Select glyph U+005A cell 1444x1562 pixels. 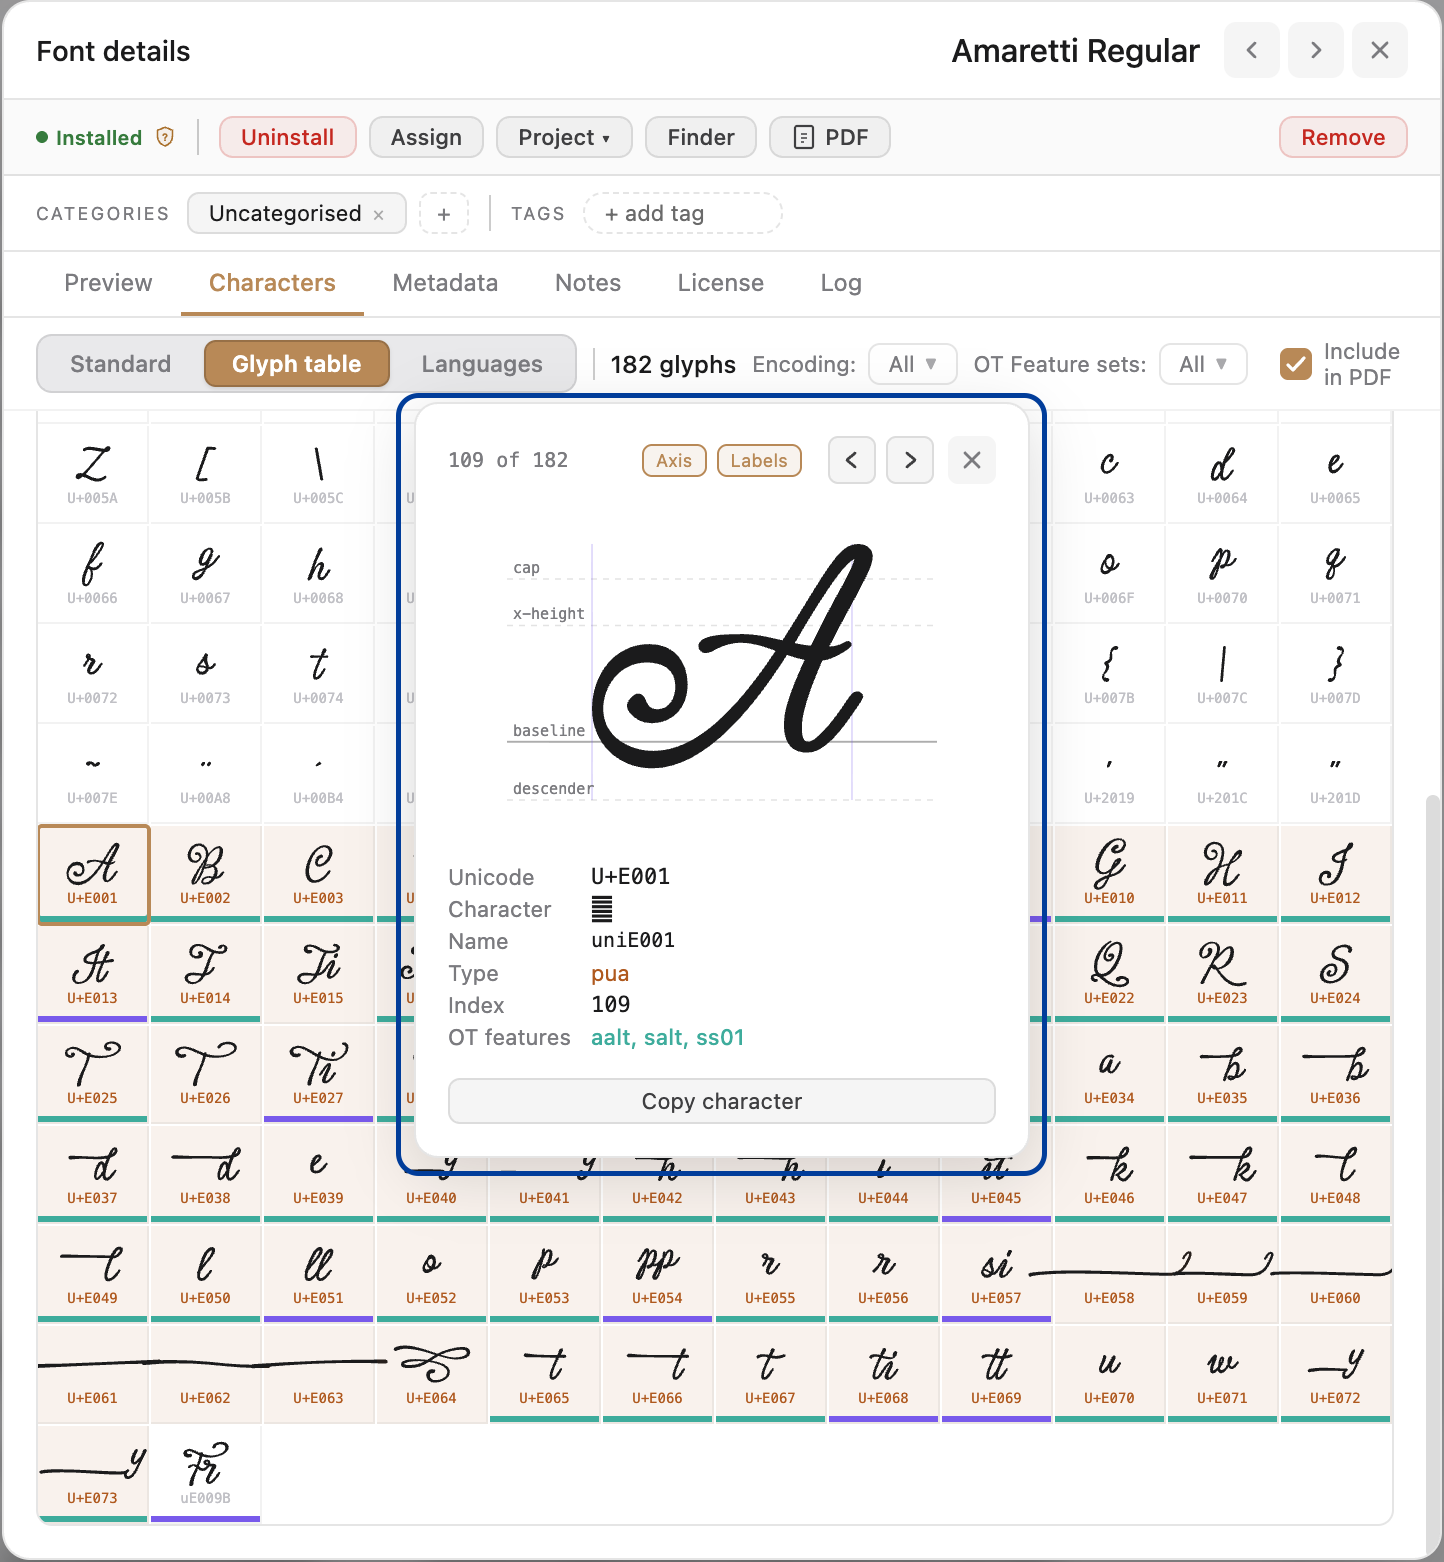tap(92, 474)
